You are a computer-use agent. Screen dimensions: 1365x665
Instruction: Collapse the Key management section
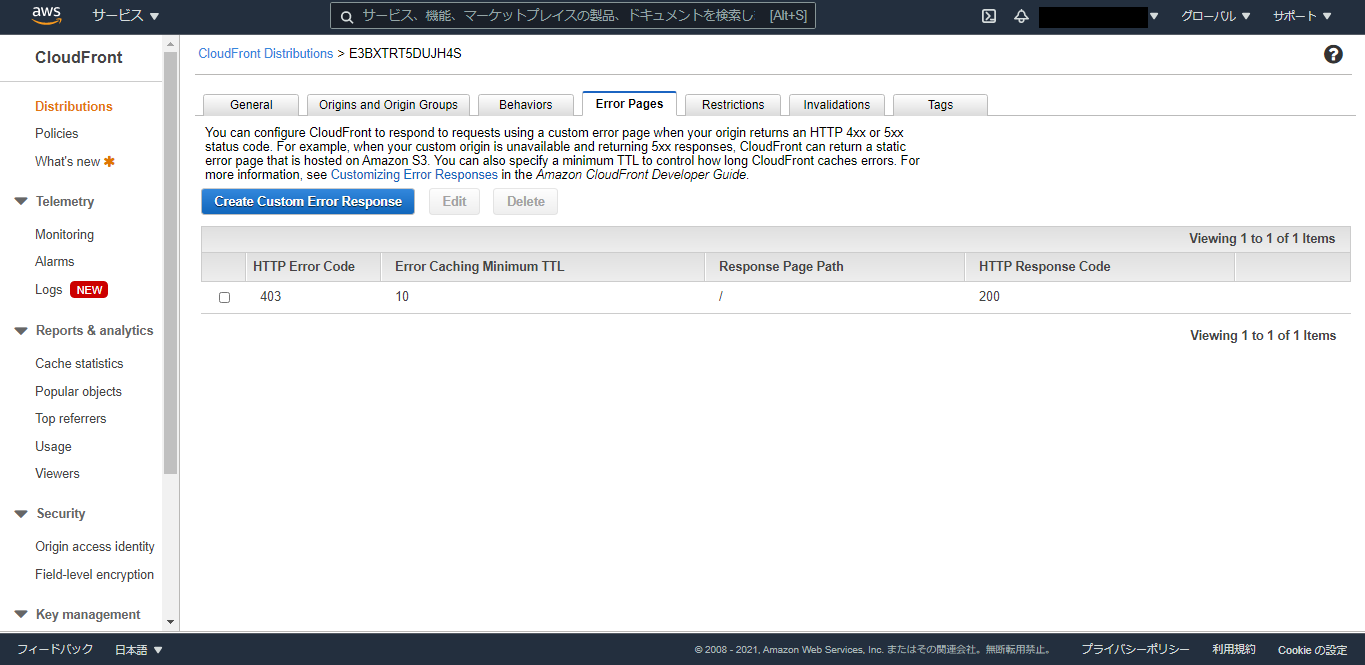pyautogui.click(x=21, y=614)
